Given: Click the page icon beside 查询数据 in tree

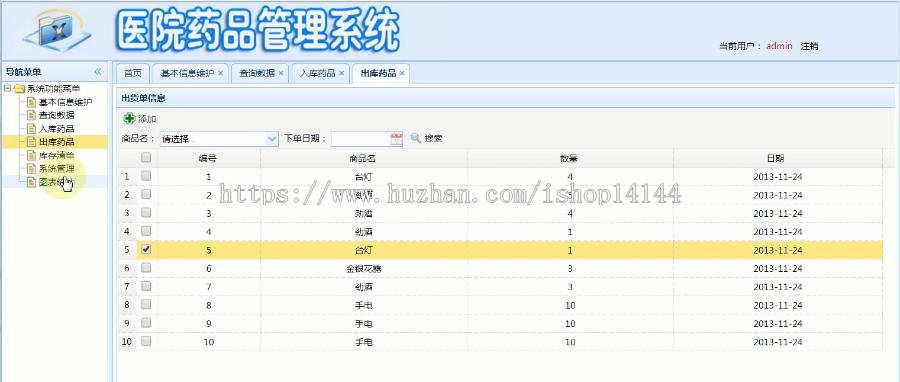Looking at the screenshot, I should [31, 115].
